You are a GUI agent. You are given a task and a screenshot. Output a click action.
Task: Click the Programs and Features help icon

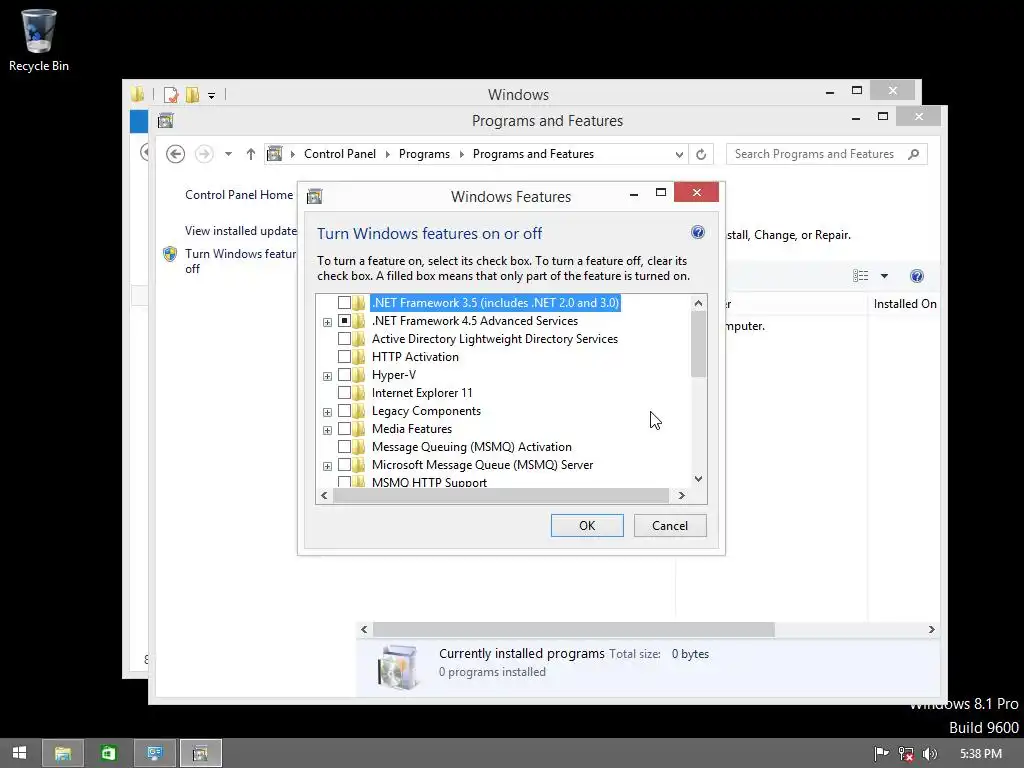[x=916, y=276]
